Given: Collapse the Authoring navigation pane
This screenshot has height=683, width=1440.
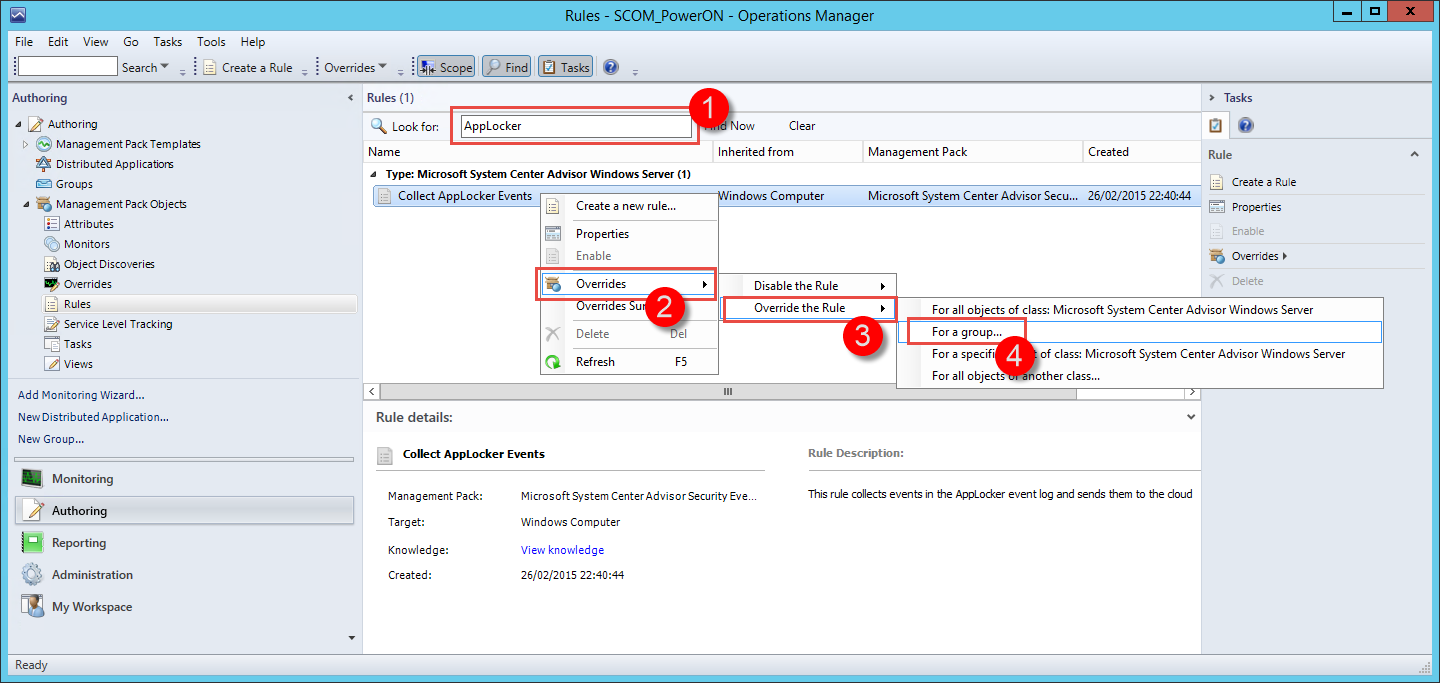Looking at the screenshot, I should coord(351,97).
